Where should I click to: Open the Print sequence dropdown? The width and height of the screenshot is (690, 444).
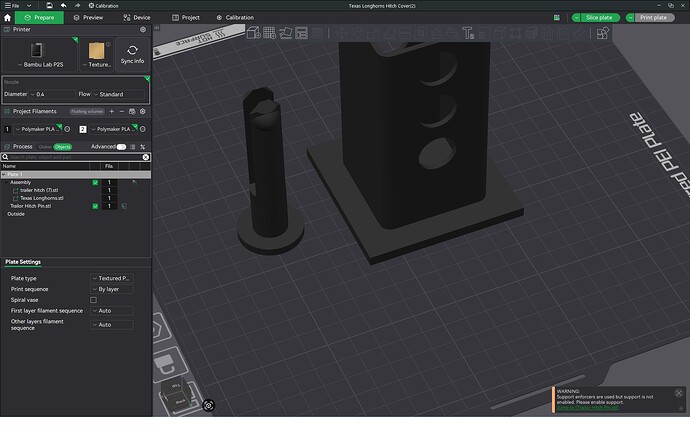click(x=112, y=289)
